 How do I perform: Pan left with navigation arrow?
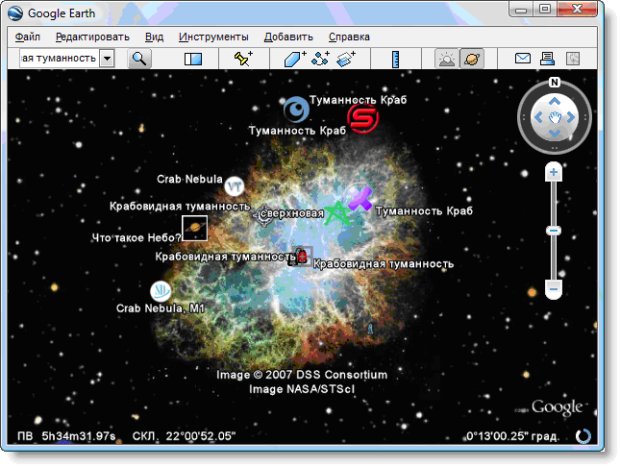coord(538,117)
